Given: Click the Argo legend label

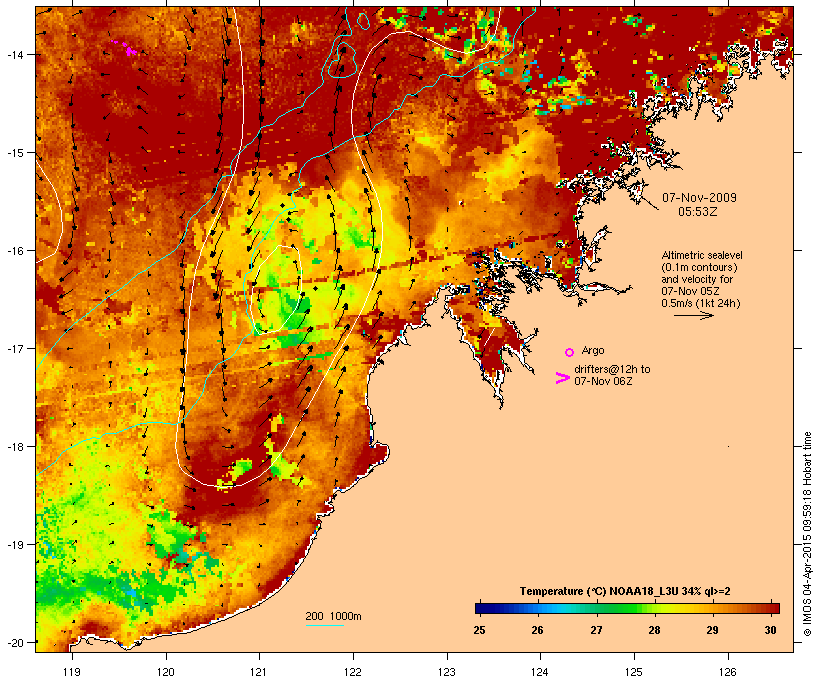Looking at the screenshot, I should tap(593, 350).
